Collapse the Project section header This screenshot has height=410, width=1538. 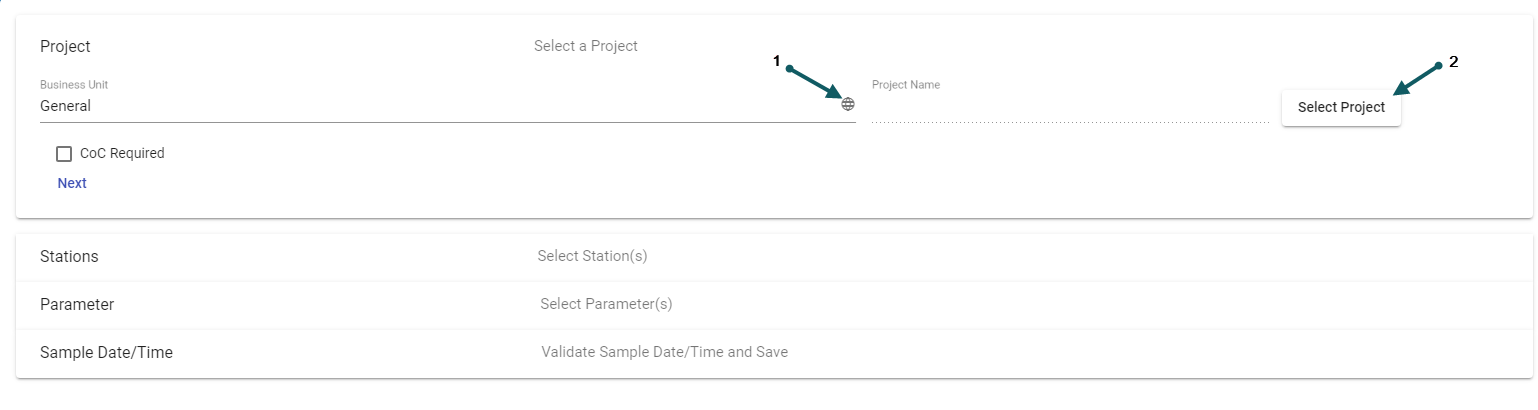(x=66, y=46)
